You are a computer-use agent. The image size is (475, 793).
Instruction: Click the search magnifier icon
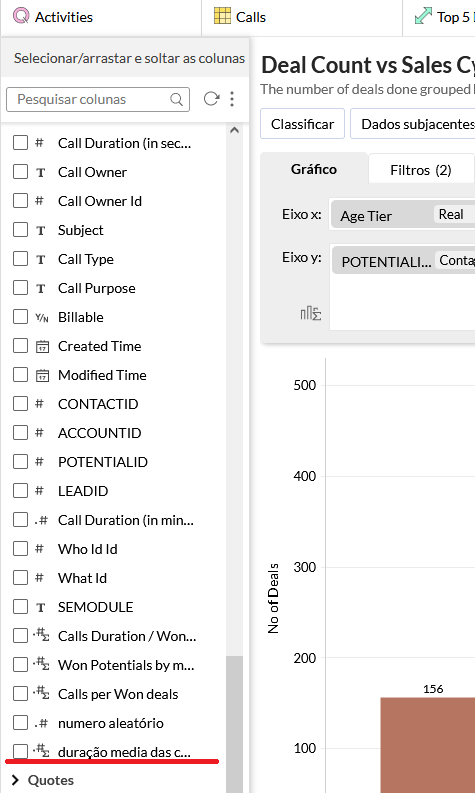[177, 100]
